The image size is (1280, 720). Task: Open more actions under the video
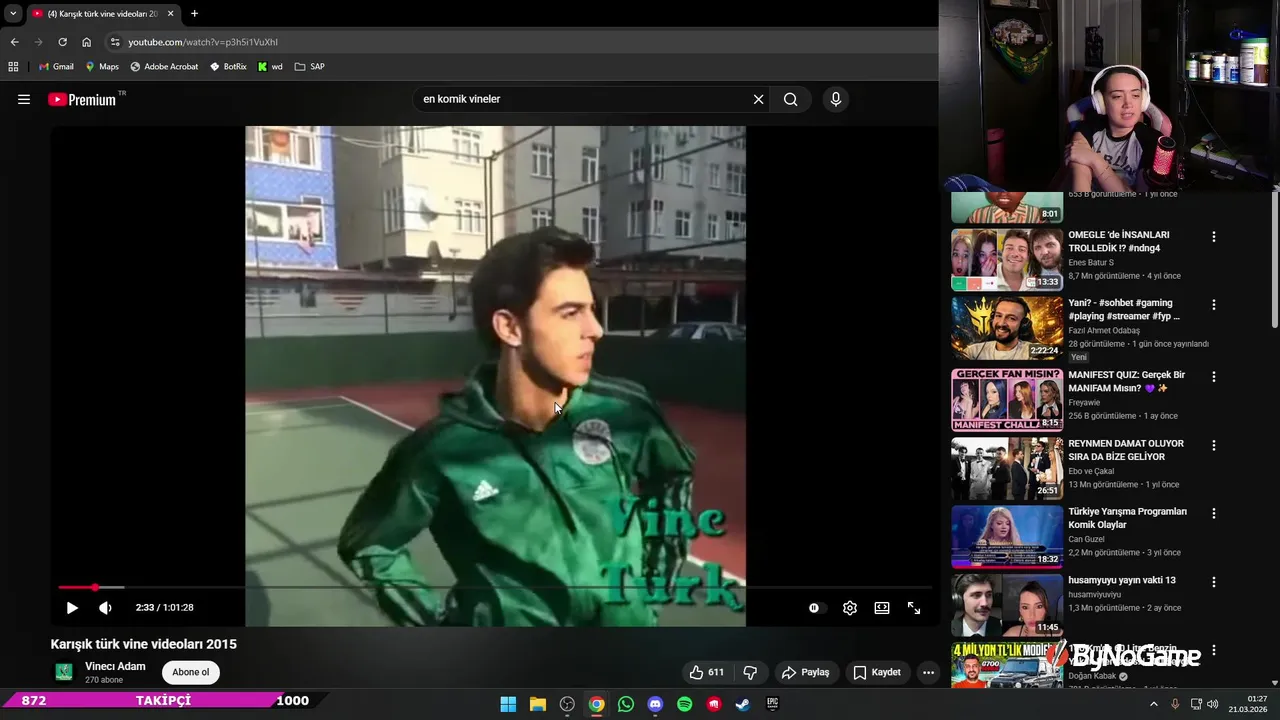[x=928, y=672]
